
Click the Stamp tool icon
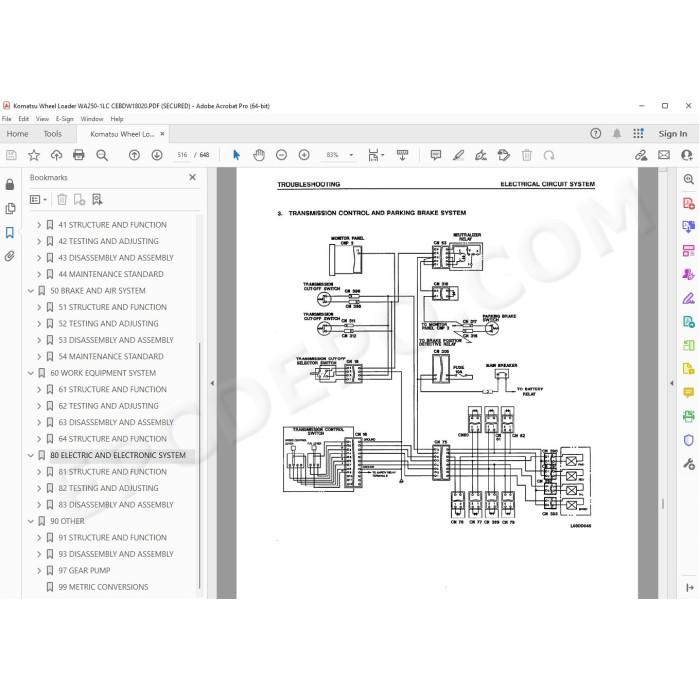(x=504, y=155)
